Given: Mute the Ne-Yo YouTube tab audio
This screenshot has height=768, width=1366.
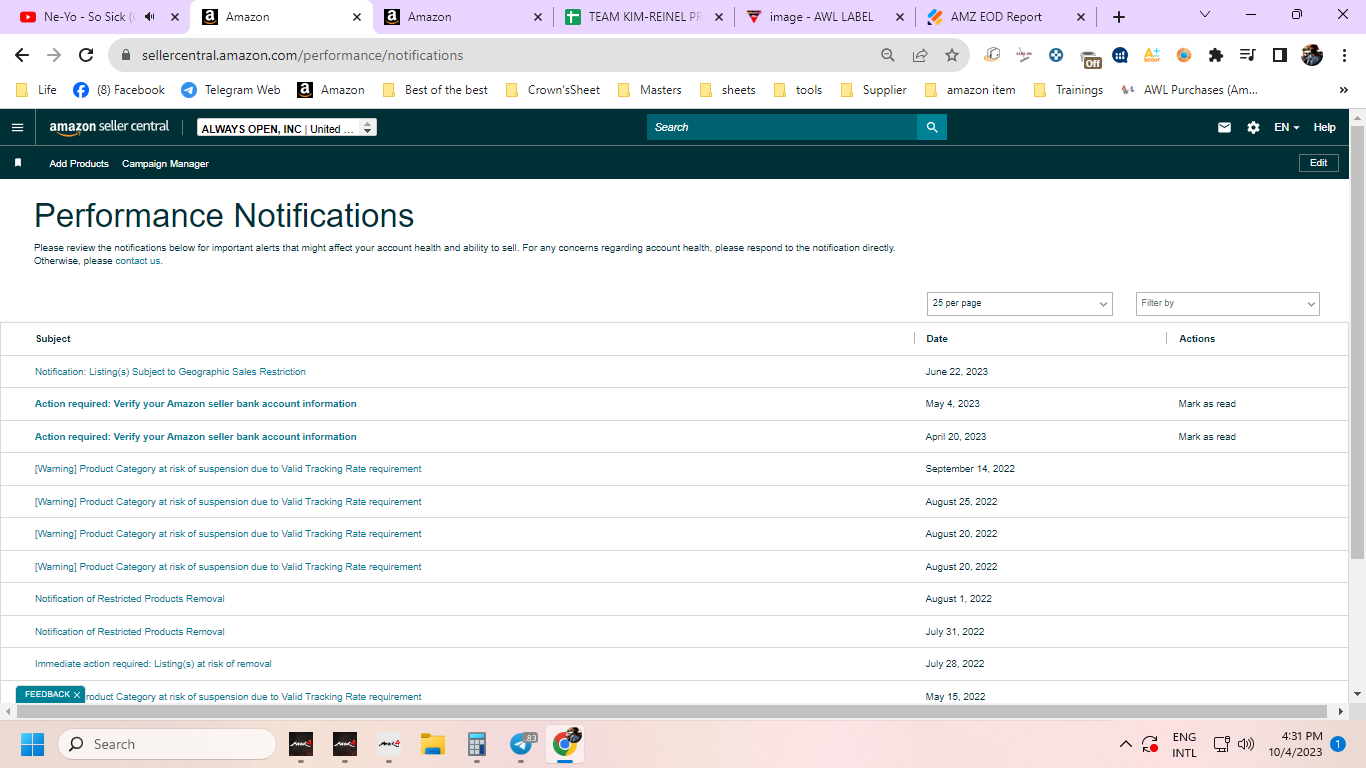Looking at the screenshot, I should pos(150,17).
